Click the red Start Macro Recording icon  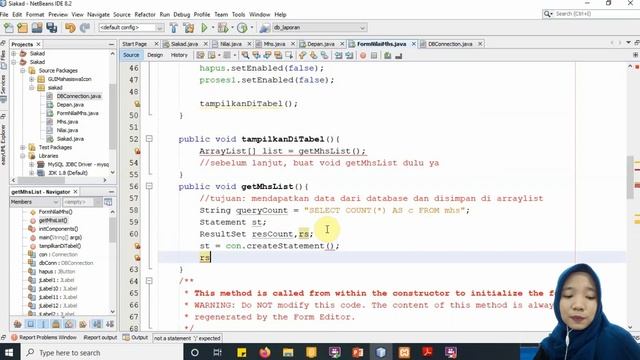[x=363, y=55]
